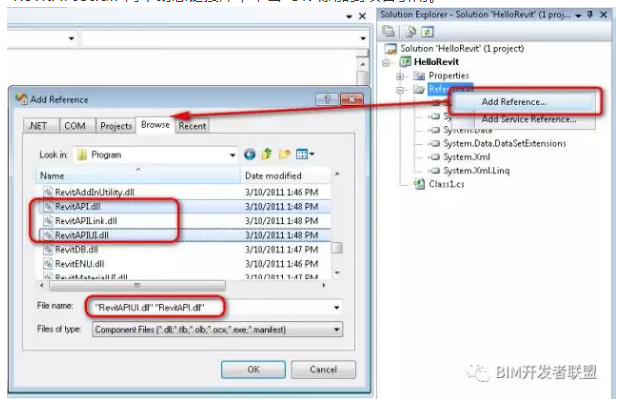Close the Solution Explorer panel
Image resolution: width=624 pixels, height=401 pixels.
[604, 15]
